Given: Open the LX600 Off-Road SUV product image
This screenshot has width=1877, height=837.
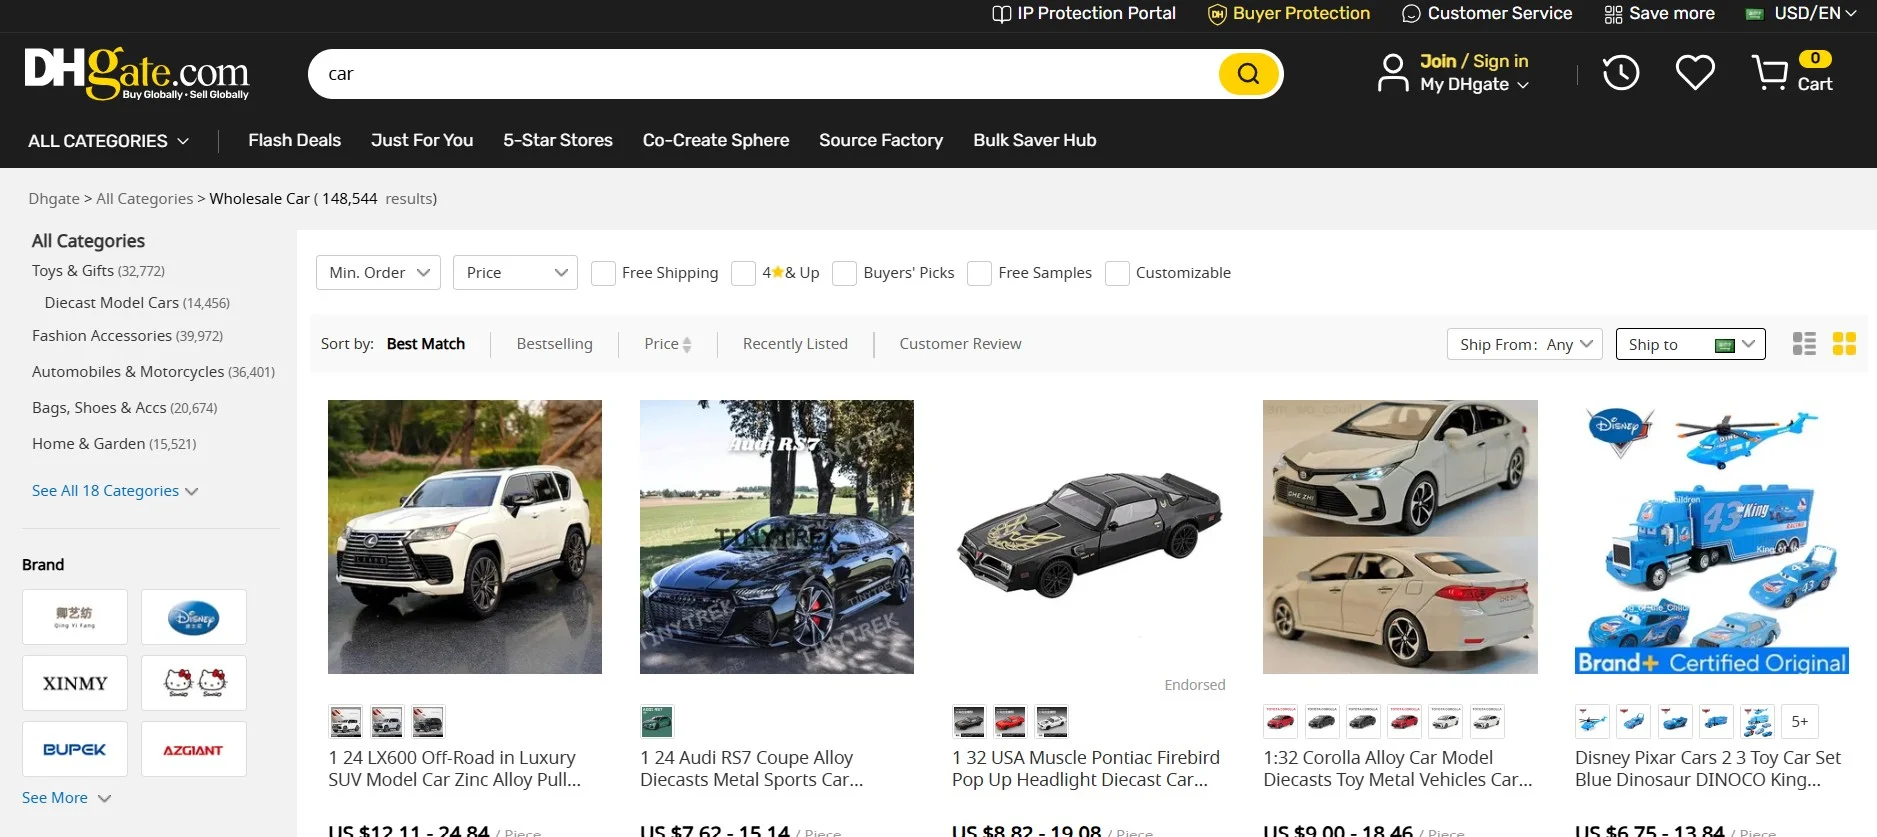Looking at the screenshot, I should (465, 537).
